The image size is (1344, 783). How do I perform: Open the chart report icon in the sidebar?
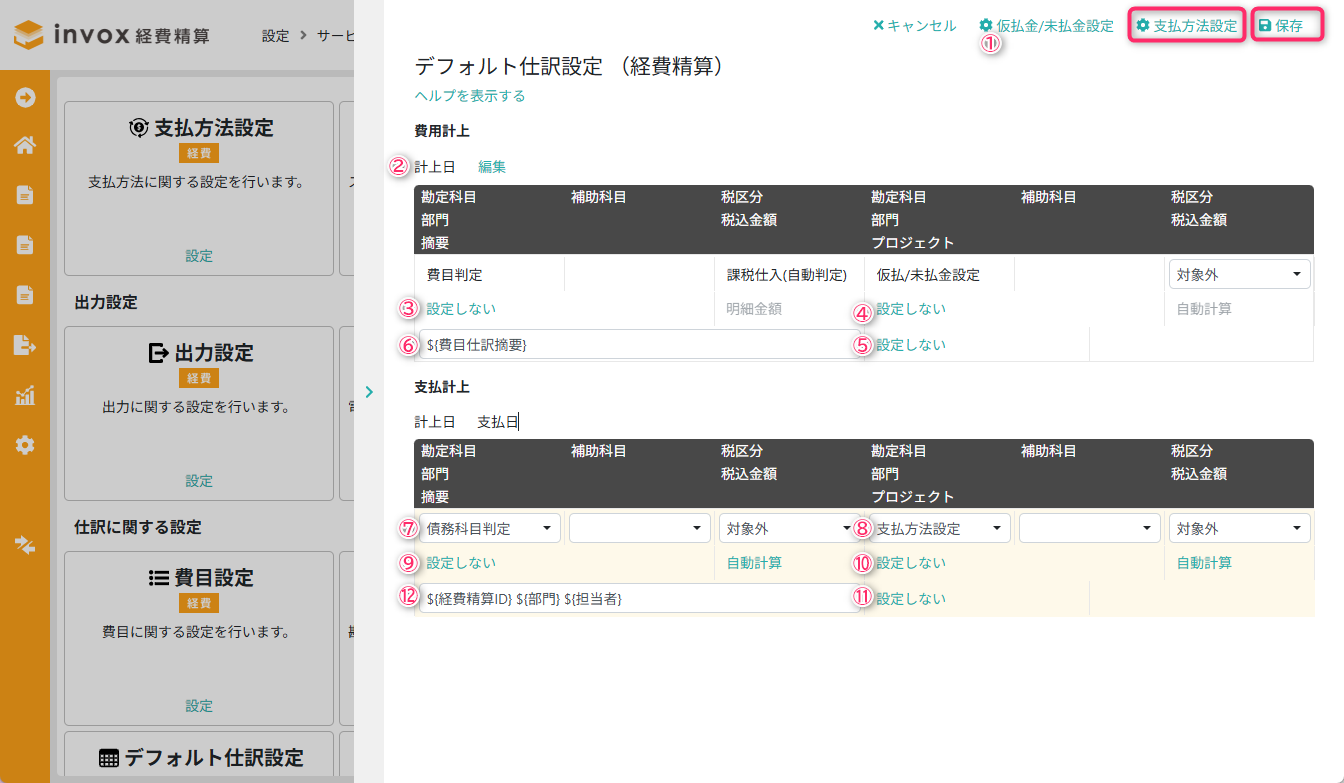[x=25, y=395]
